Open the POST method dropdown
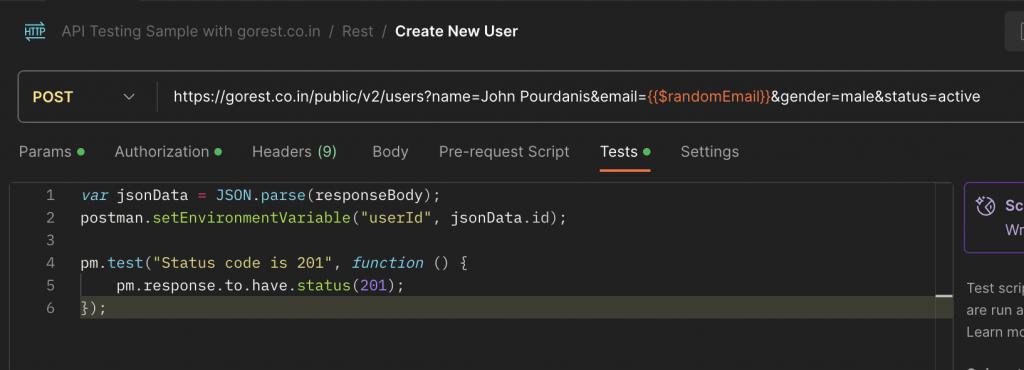Screen dimensions: 1024x370 (x=84, y=97)
